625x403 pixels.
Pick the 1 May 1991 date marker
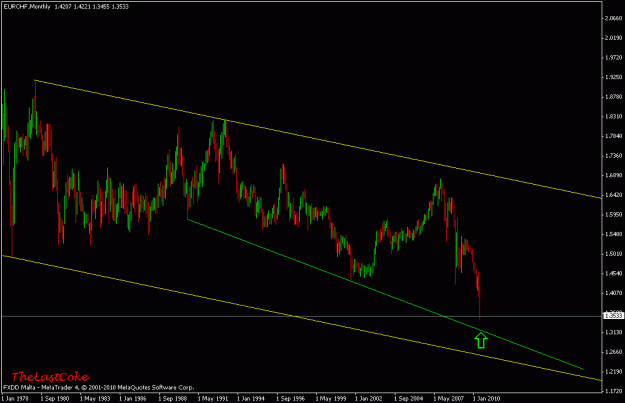[x=212, y=398]
